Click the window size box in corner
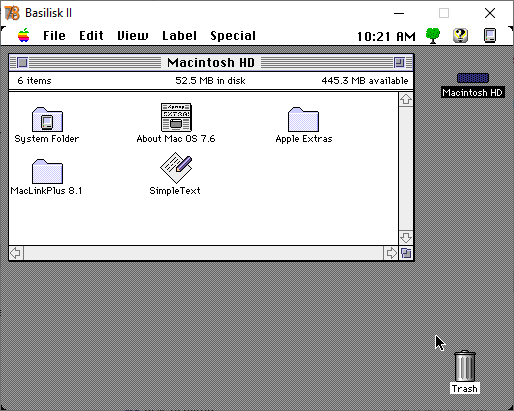This screenshot has height=411, width=514. 406,253
